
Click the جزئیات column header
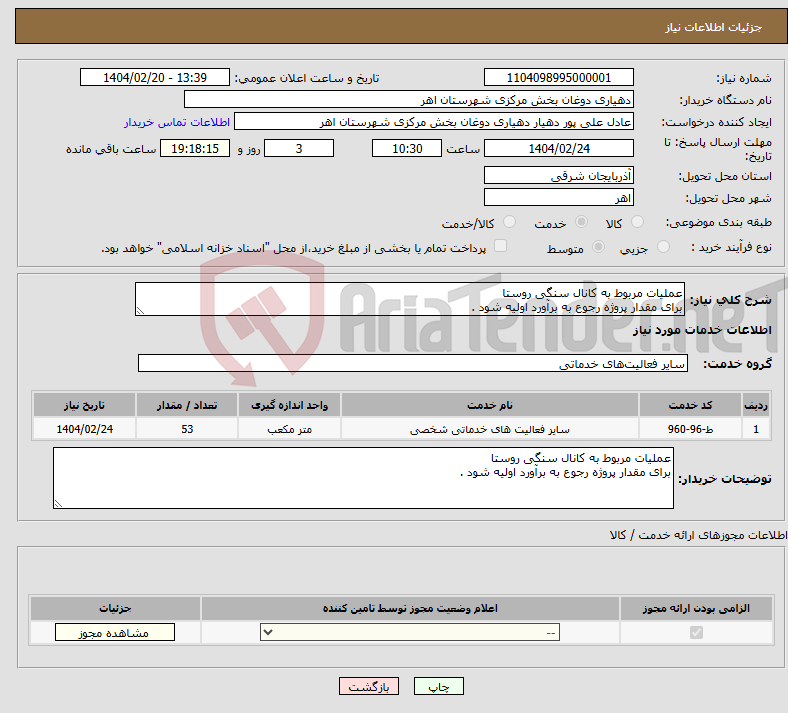[x=115, y=608]
